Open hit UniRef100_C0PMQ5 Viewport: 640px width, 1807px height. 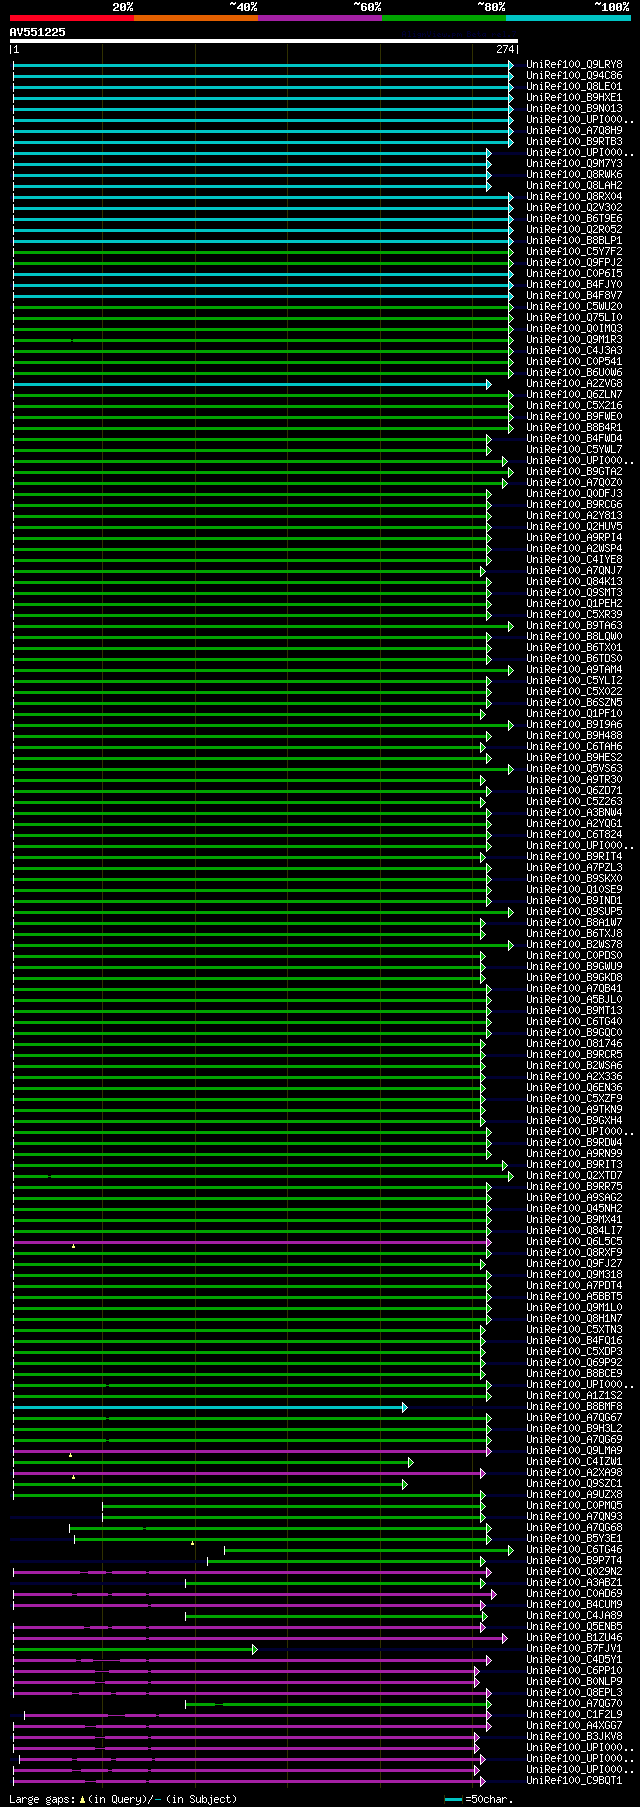574,1505
